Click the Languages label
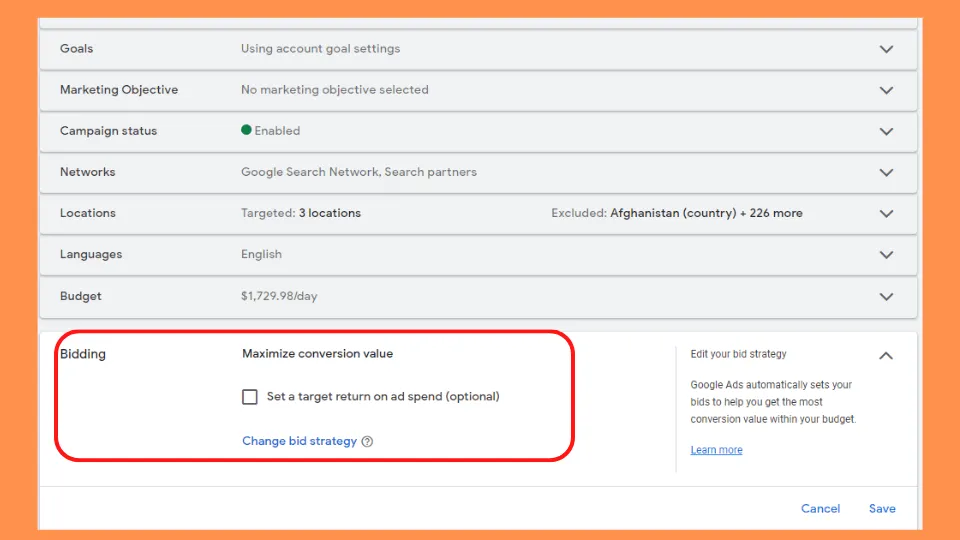The image size is (960, 540). coord(91,254)
